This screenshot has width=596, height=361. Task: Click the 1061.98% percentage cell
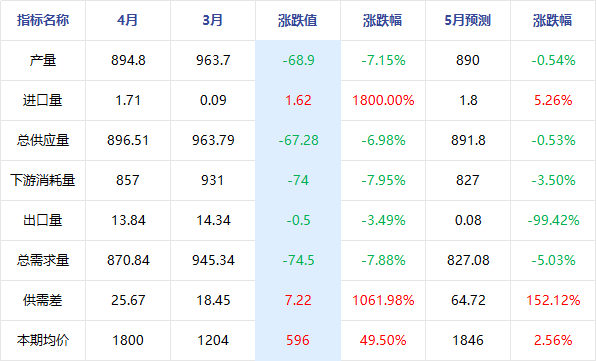[383, 301]
